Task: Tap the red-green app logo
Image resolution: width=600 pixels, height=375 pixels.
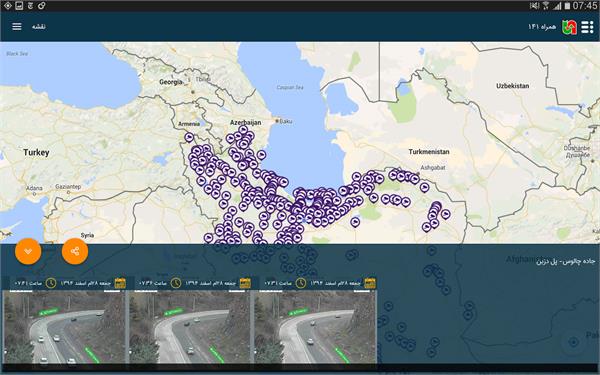Action: point(569,27)
